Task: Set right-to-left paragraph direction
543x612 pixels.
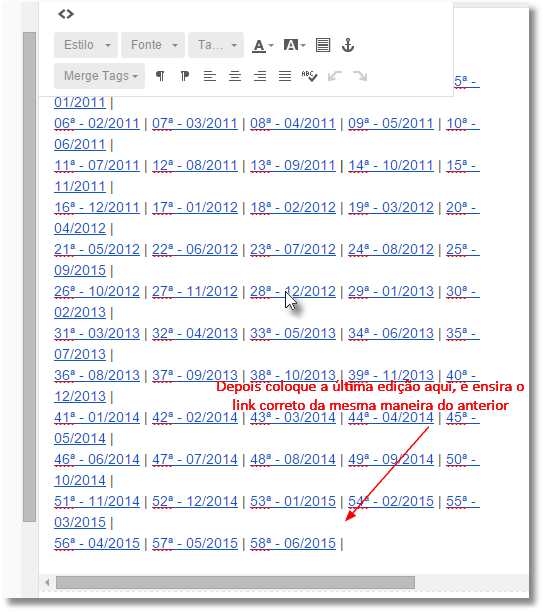Action: [185, 76]
